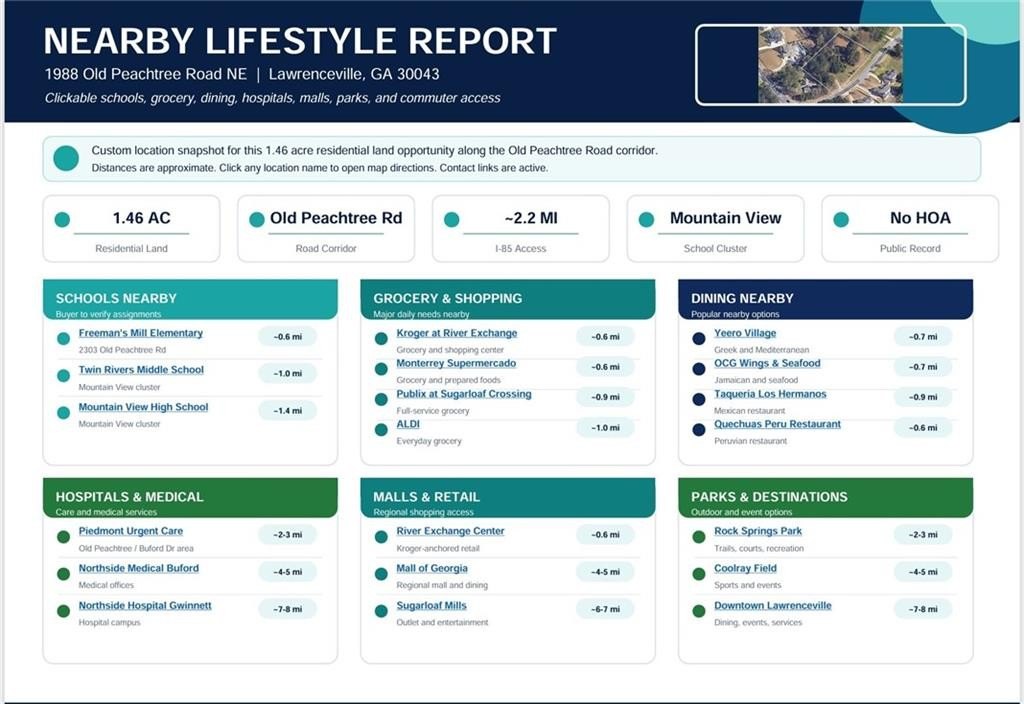Click the teal dot beside No HOA
The width and height of the screenshot is (1024, 704).
(841, 220)
